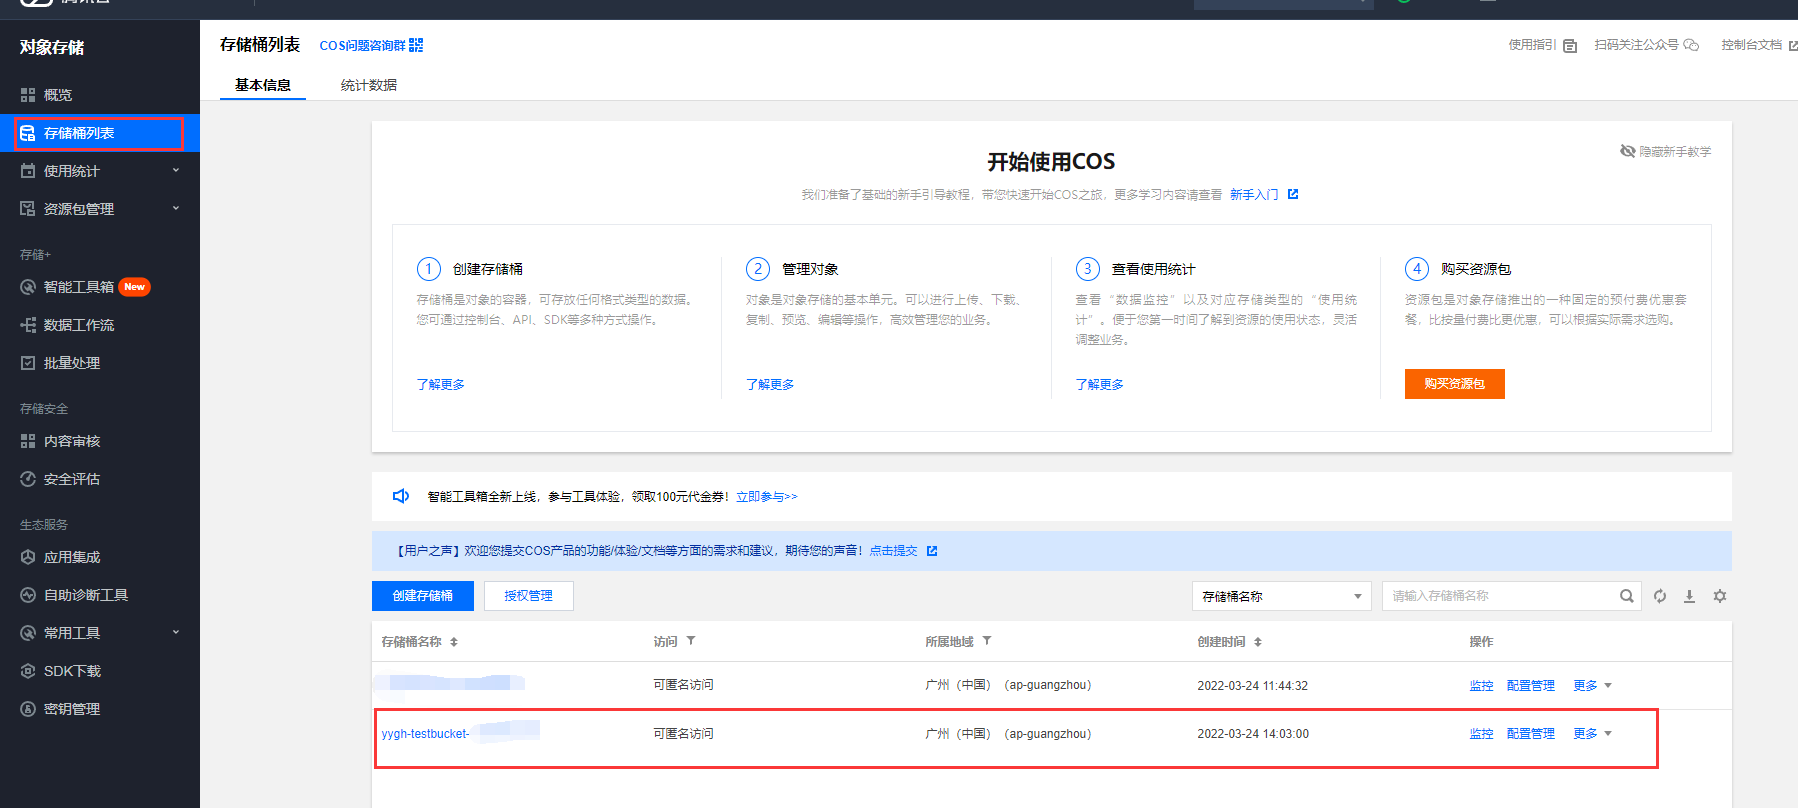Click the 授权管理 button
Screen dimensions: 1798x808
click(x=529, y=596)
